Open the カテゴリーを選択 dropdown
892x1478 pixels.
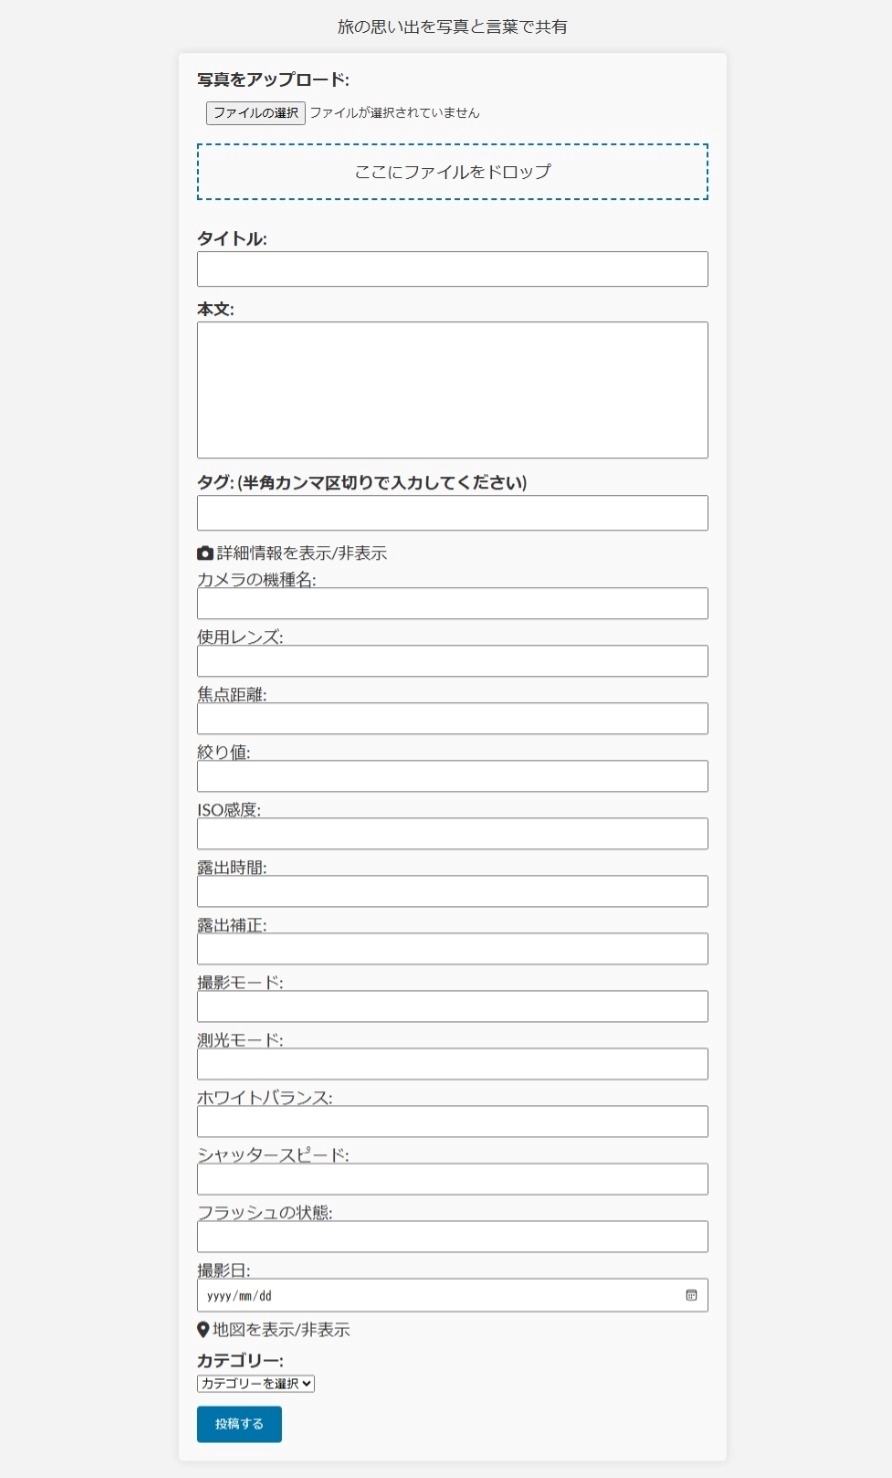[x=256, y=1384]
